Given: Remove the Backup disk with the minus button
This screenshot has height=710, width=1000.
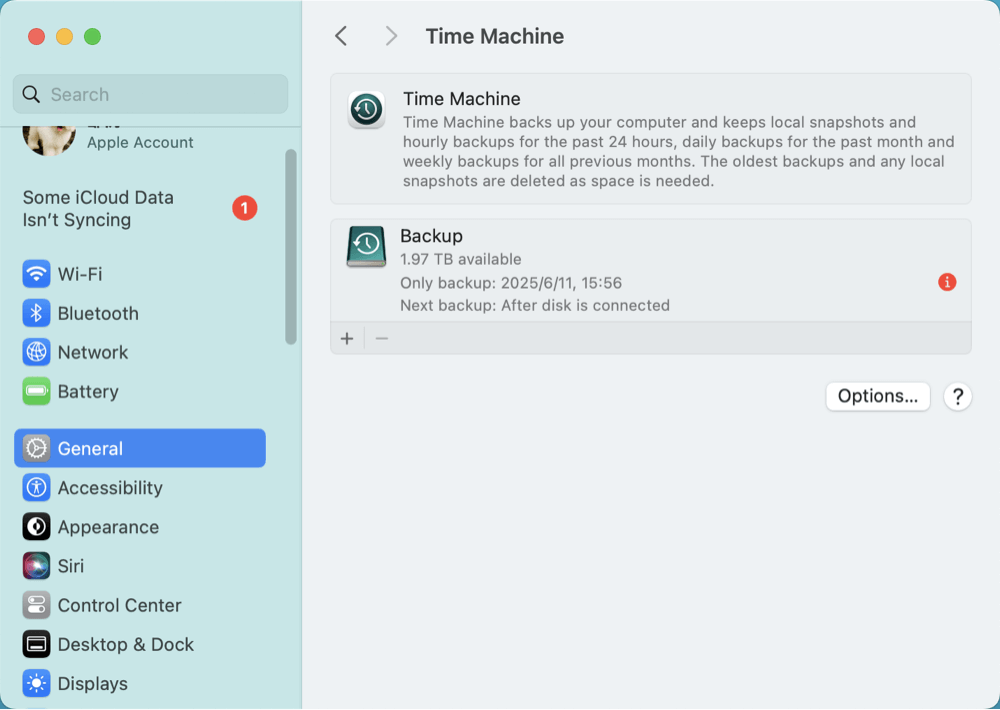Looking at the screenshot, I should point(381,338).
